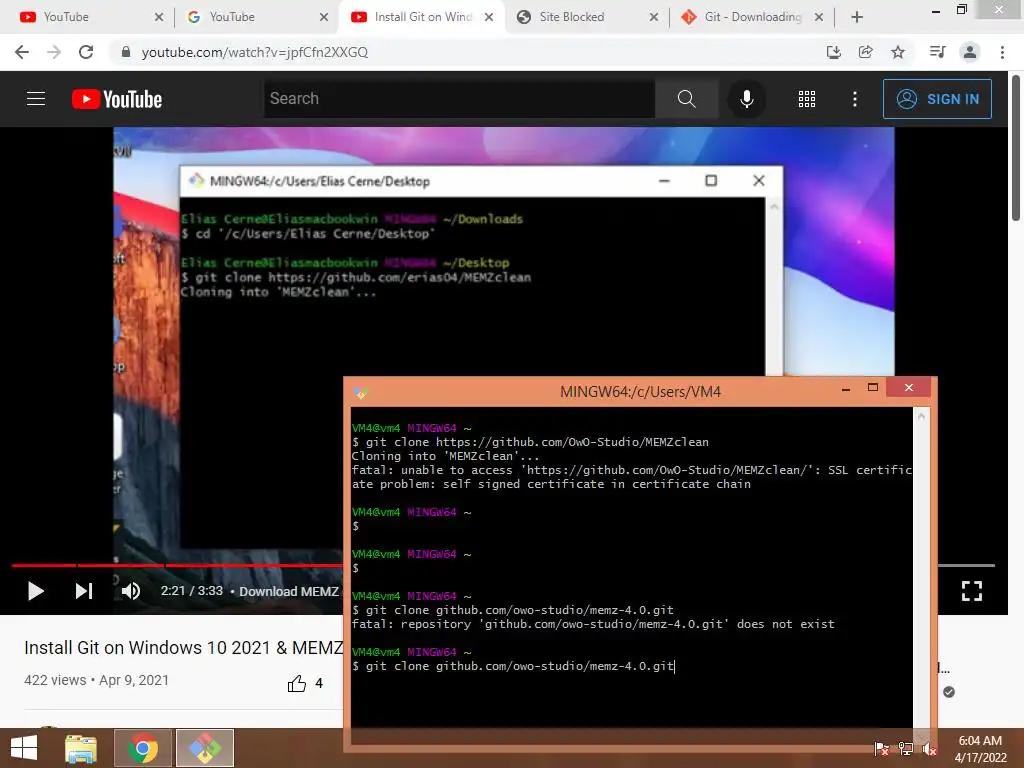This screenshot has height=768, width=1024.
Task: Open the Git - Downloading tab
Action: [x=752, y=17]
